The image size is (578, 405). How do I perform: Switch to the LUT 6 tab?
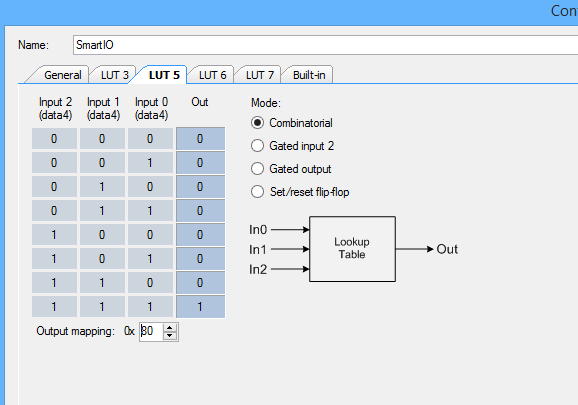point(212,75)
